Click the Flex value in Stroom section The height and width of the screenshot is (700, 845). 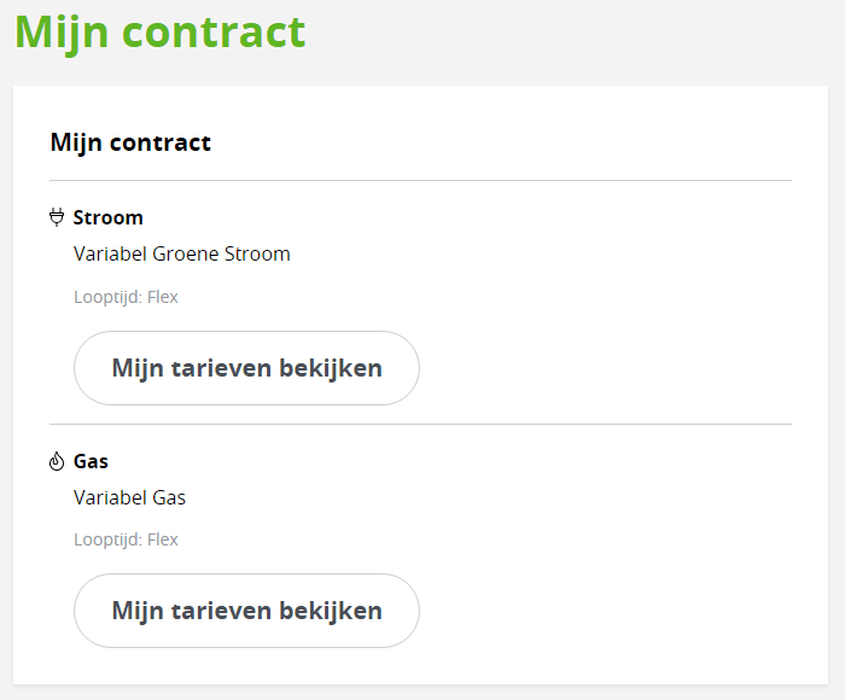pyautogui.click(x=163, y=297)
